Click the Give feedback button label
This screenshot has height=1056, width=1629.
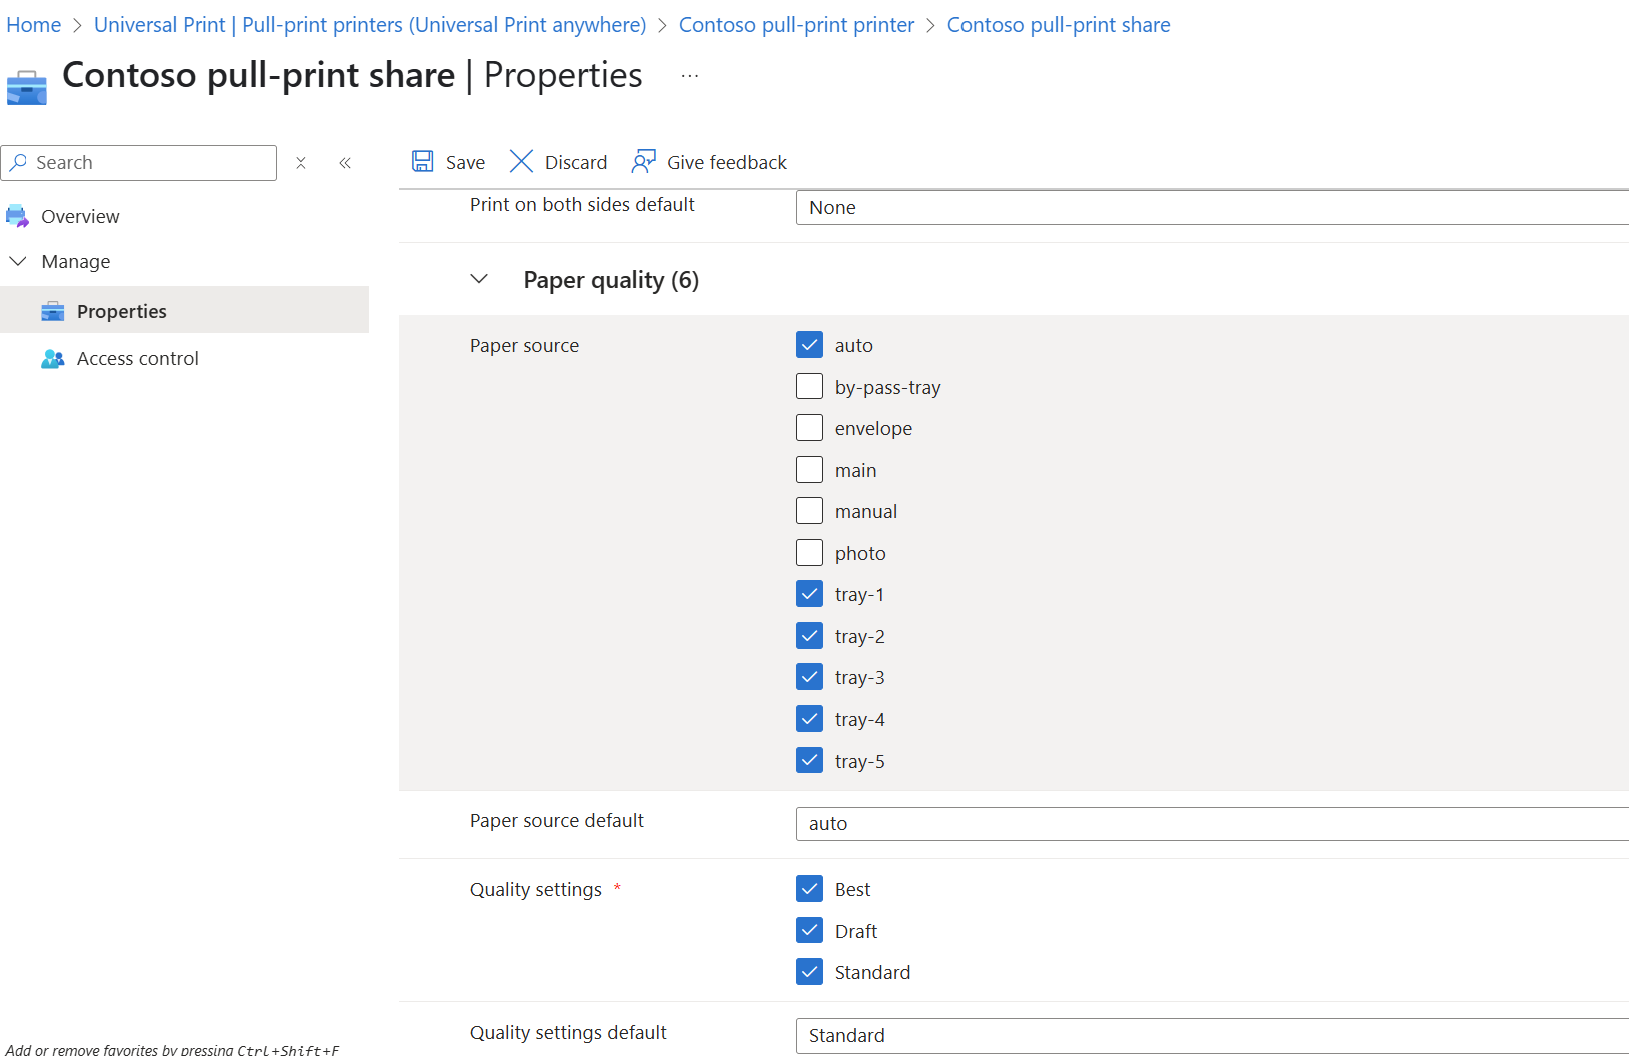coord(727,162)
